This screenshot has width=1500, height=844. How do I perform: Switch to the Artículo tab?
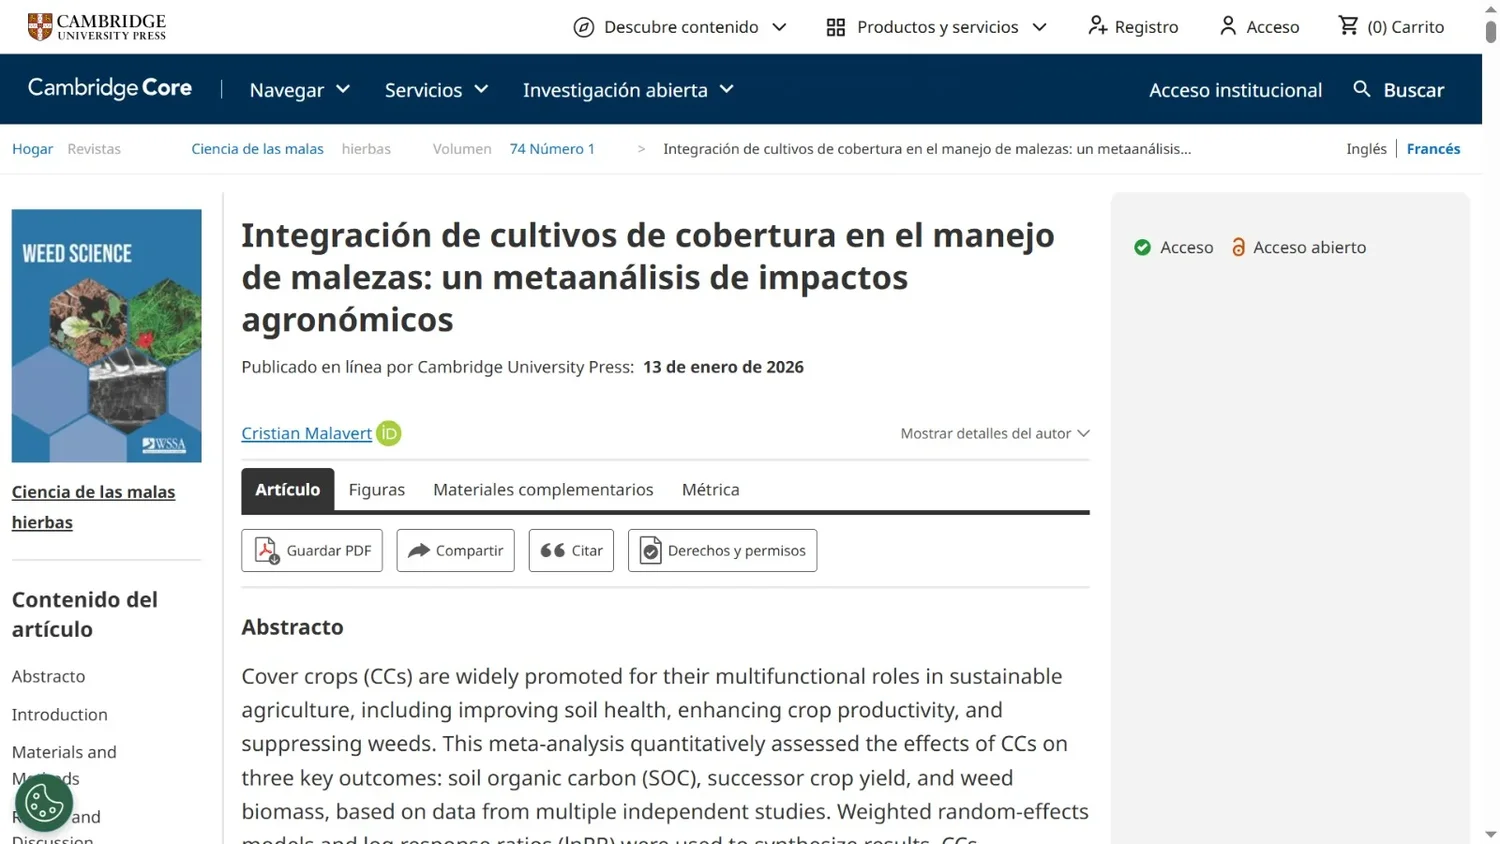point(287,489)
